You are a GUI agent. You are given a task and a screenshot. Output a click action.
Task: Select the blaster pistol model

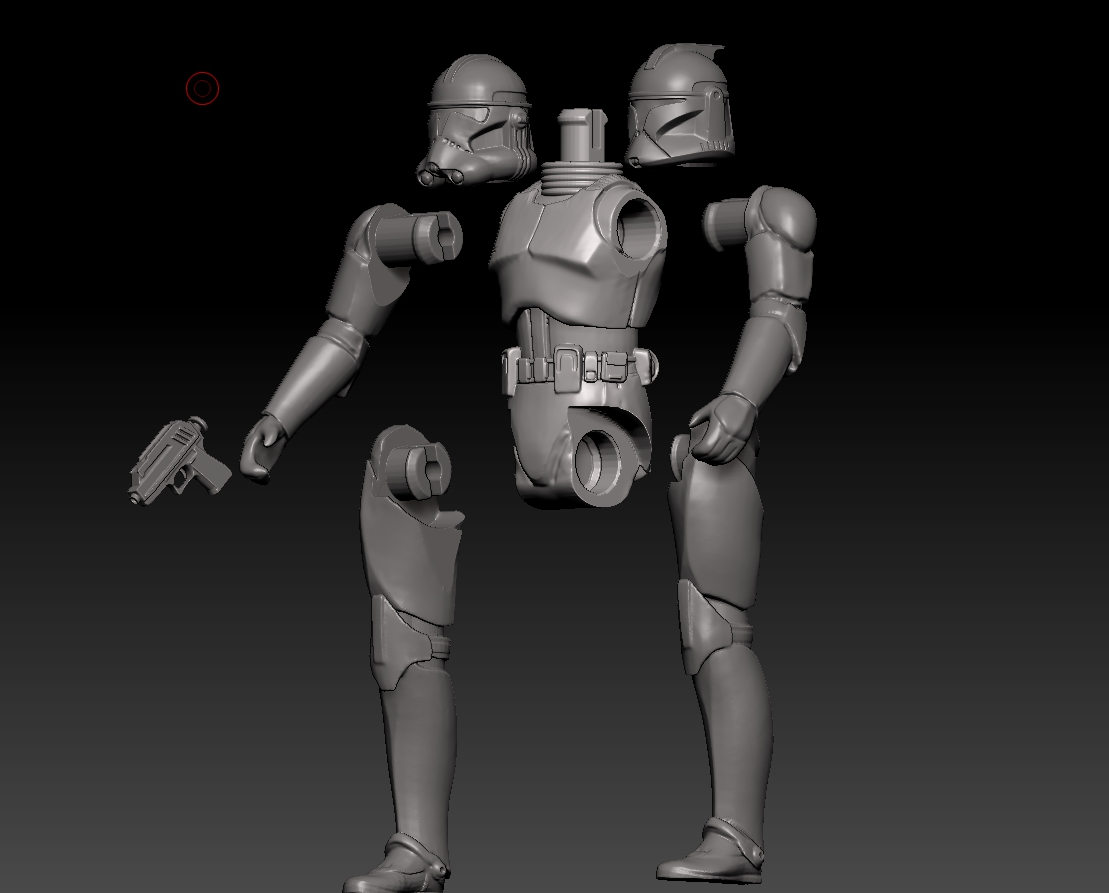[x=179, y=460]
